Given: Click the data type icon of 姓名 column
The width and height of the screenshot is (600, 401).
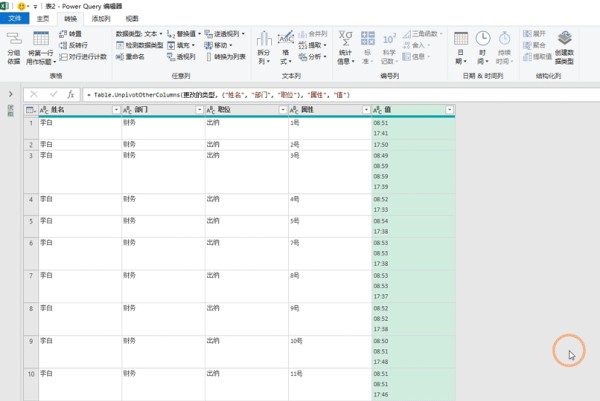Looking at the screenshot, I should [x=44, y=110].
